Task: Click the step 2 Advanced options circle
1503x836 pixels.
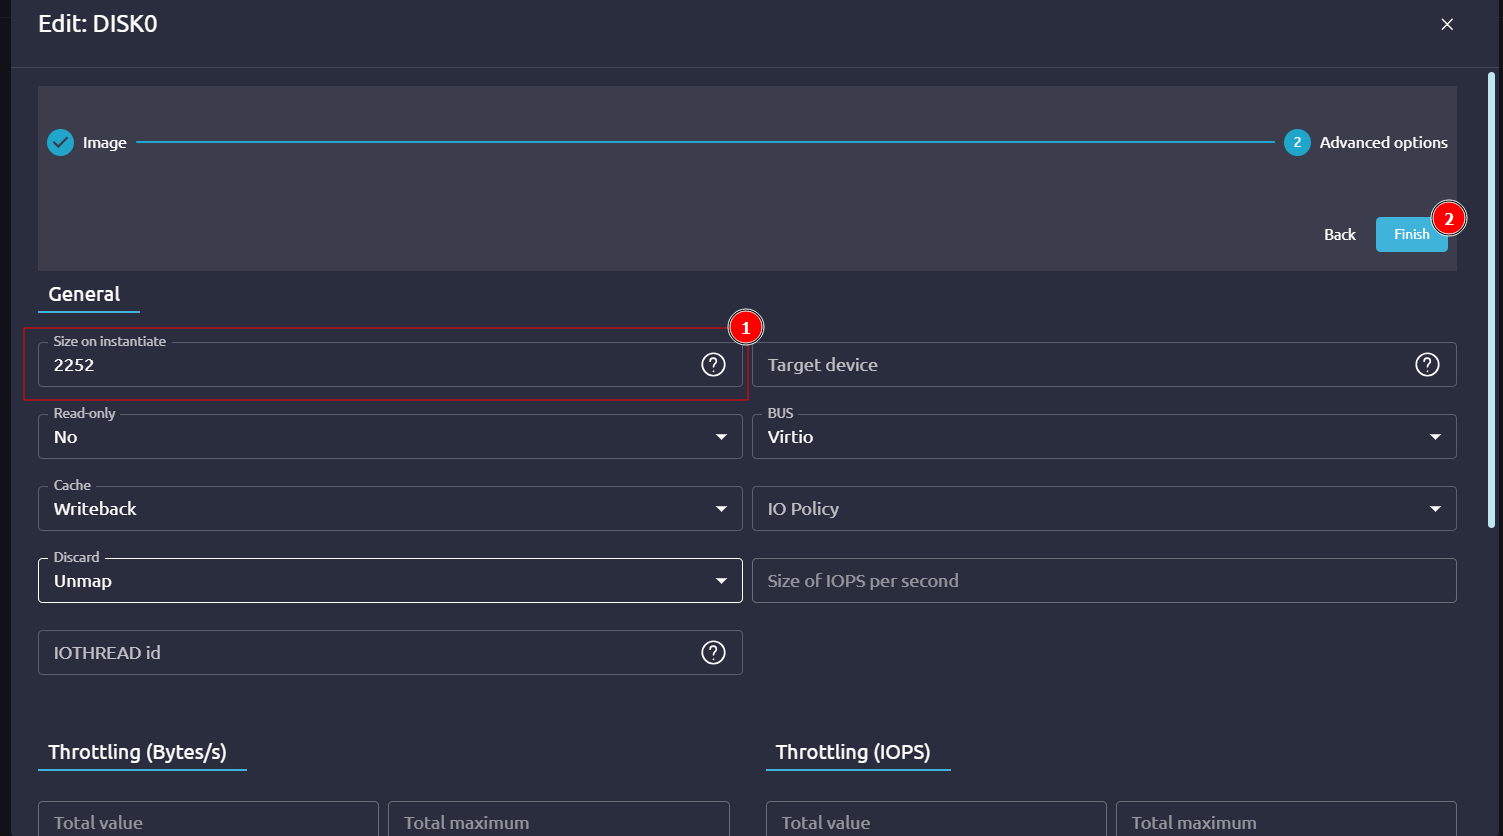Action: tap(1297, 143)
